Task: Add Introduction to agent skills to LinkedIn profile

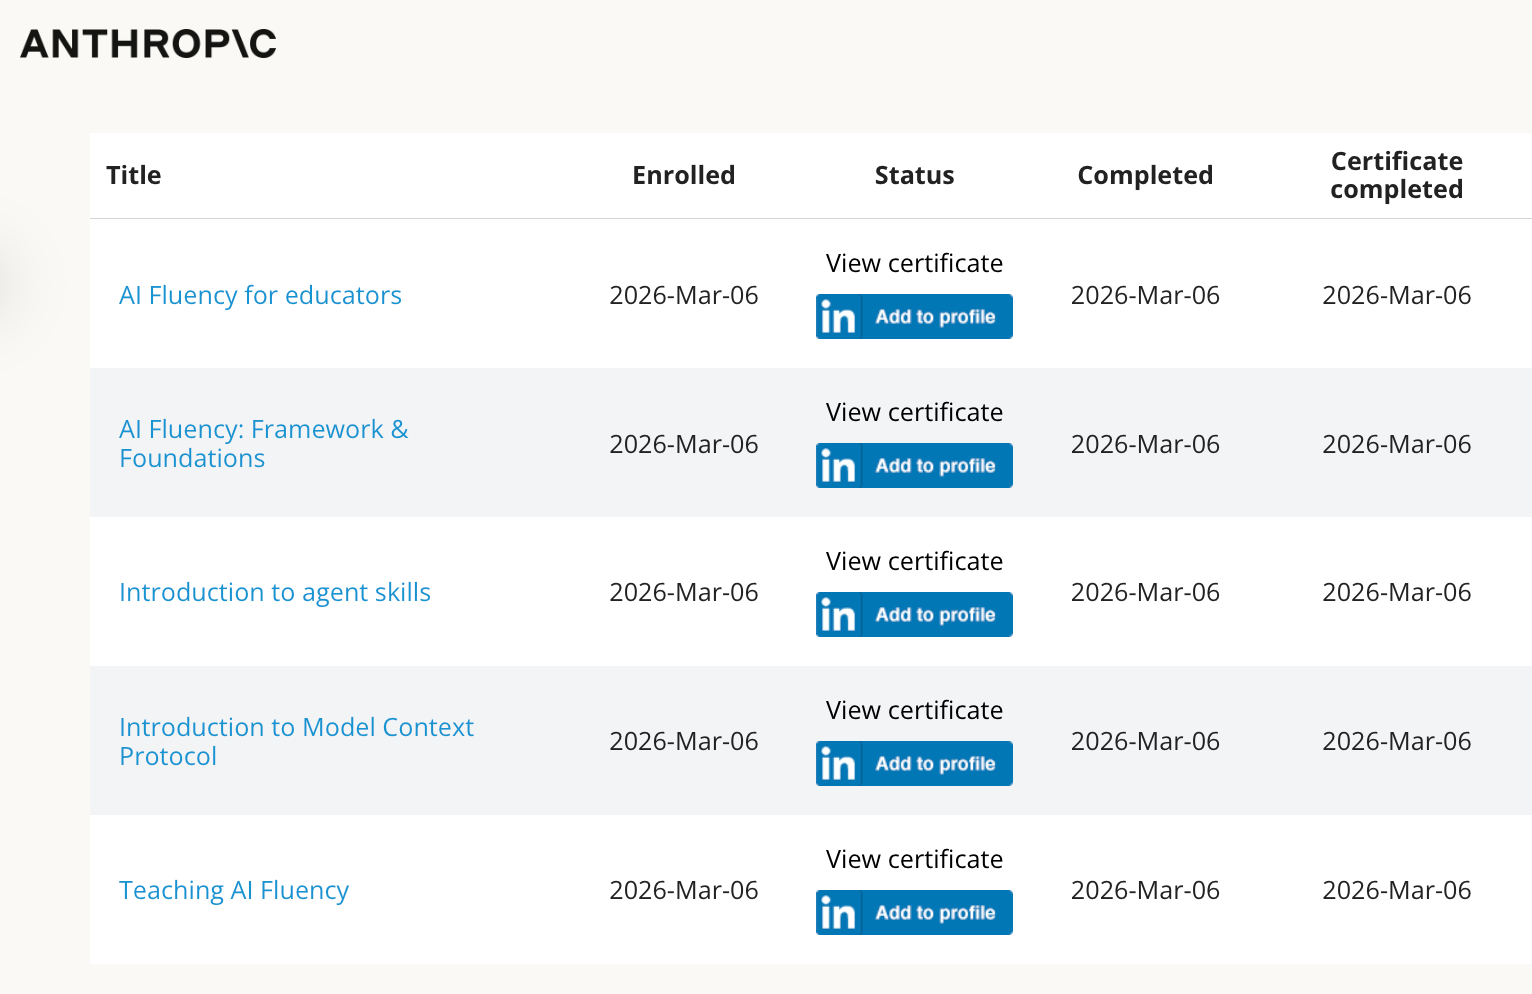Action: [914, 614]
